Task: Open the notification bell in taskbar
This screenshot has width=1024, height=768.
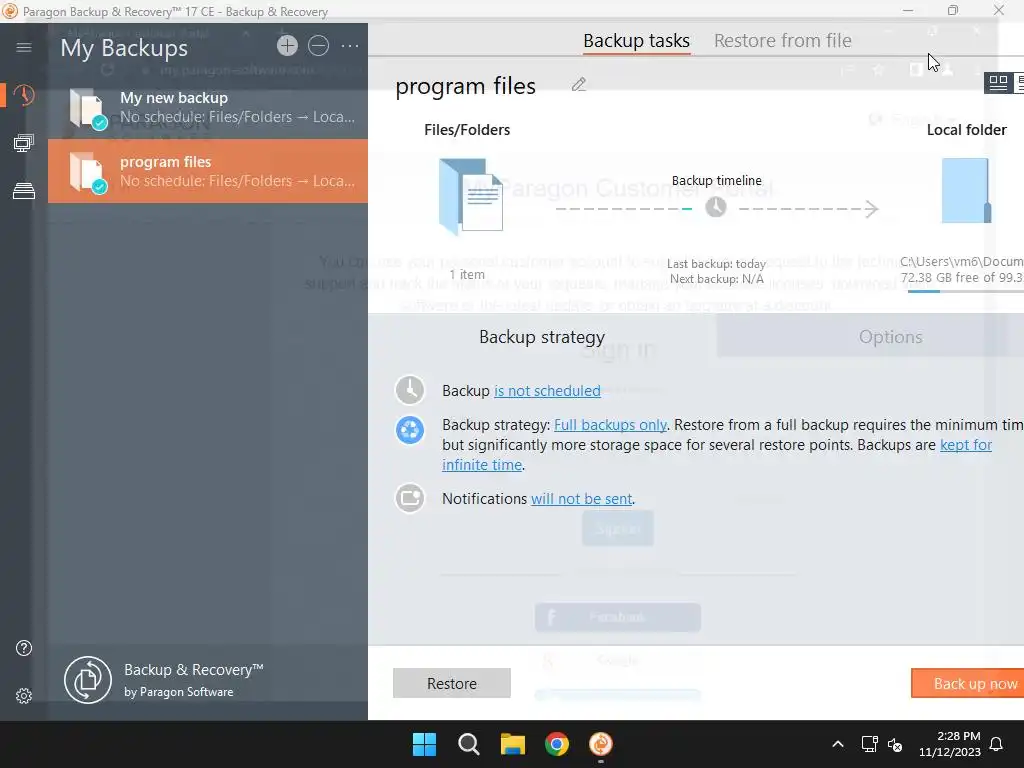Action: click(996, 744)
